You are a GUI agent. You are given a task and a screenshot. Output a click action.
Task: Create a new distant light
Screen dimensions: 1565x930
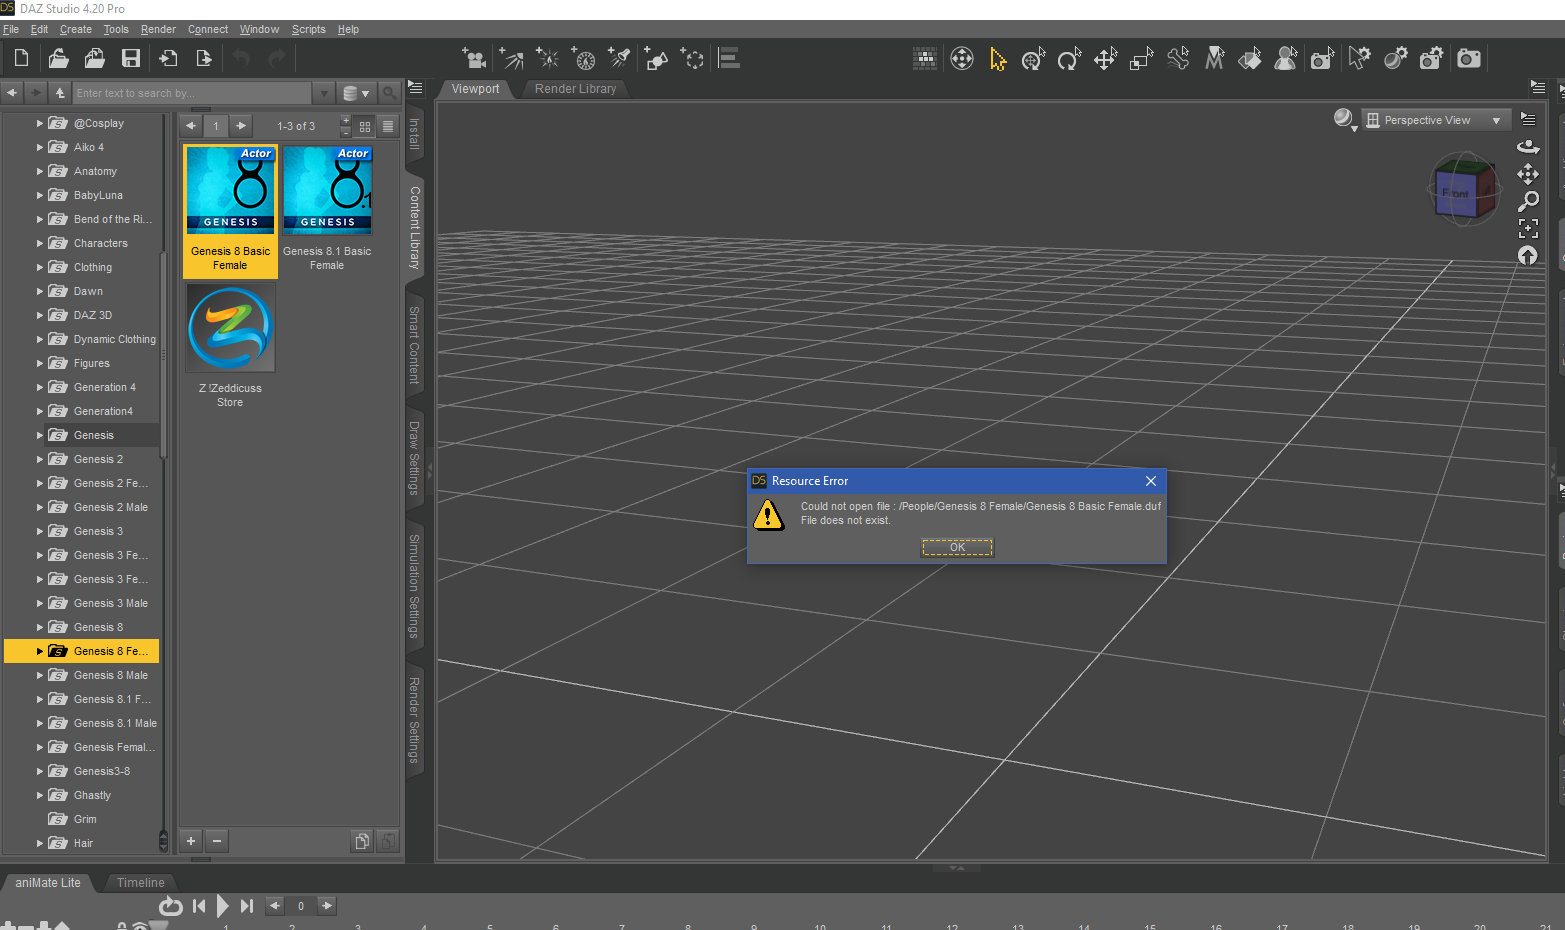click(x=511, y=58)
